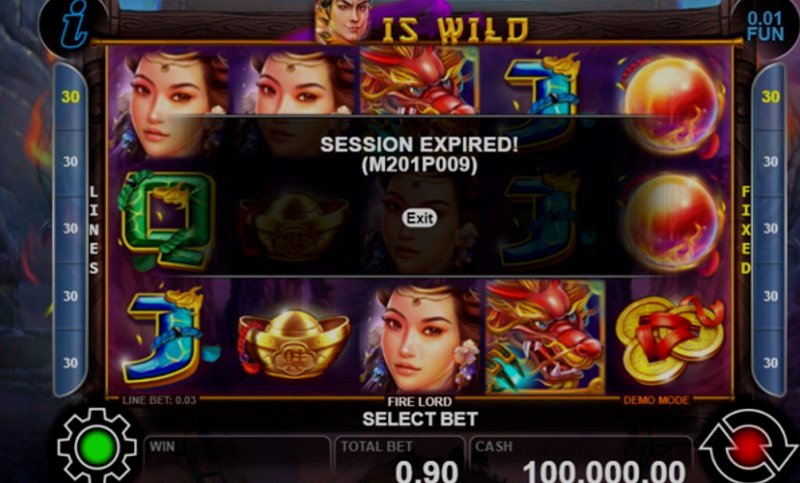Select the 0.01 FUN denomination indicator
This screenshot has width=800, height=483.
(764, 27)
